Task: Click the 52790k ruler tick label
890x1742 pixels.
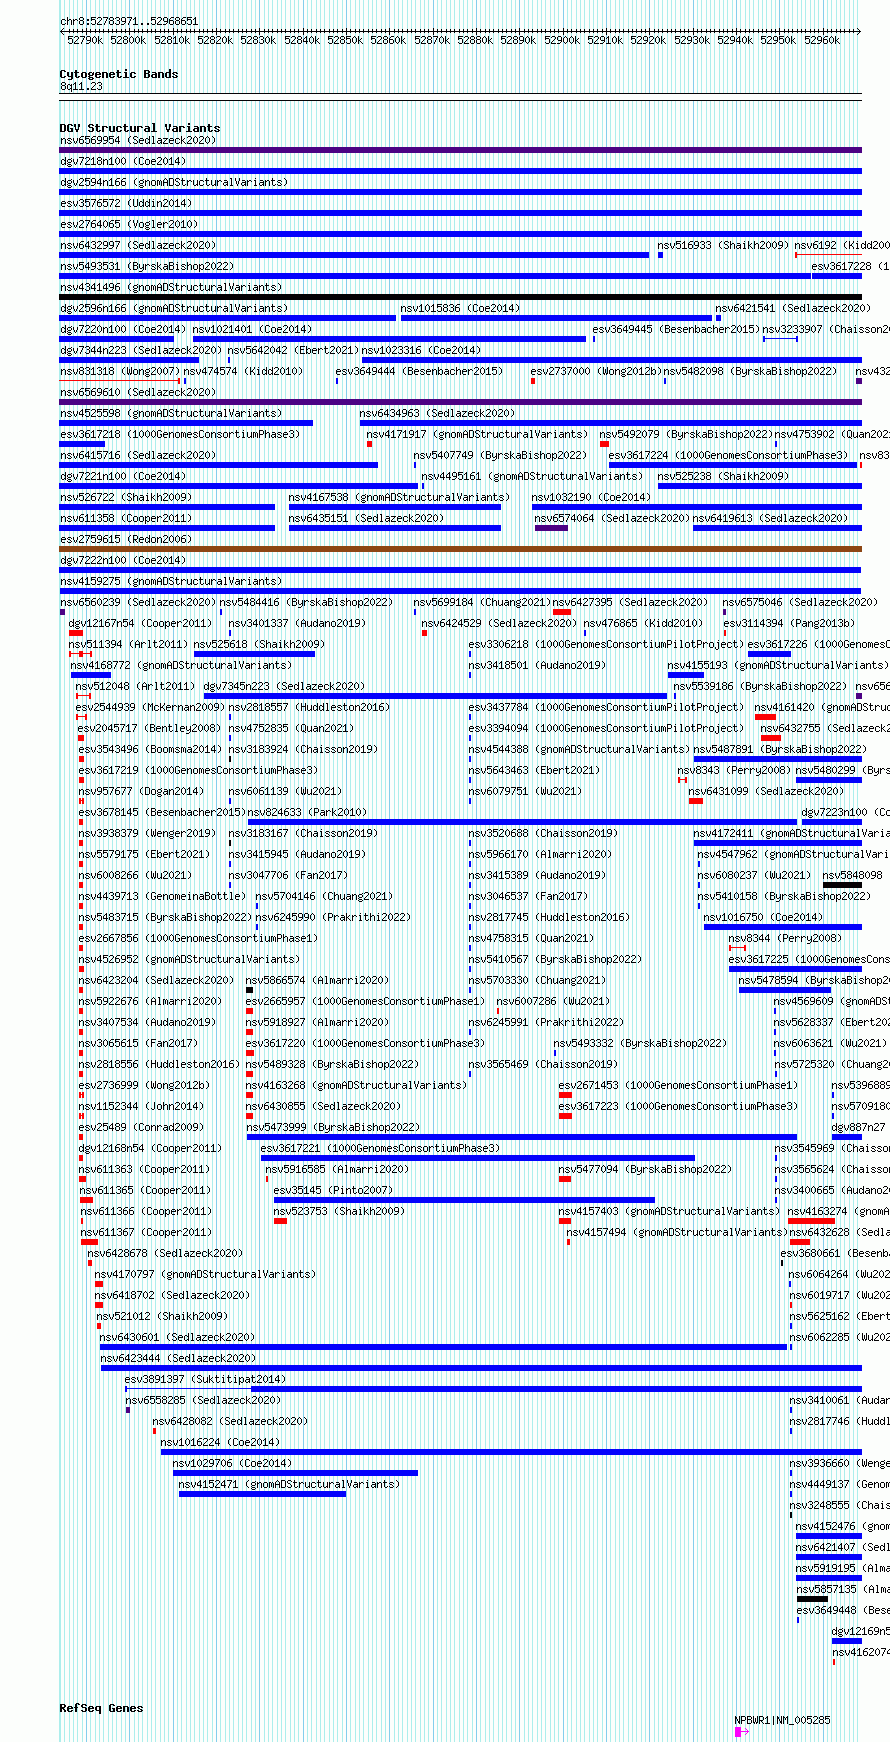Action: tap(85, 40)
